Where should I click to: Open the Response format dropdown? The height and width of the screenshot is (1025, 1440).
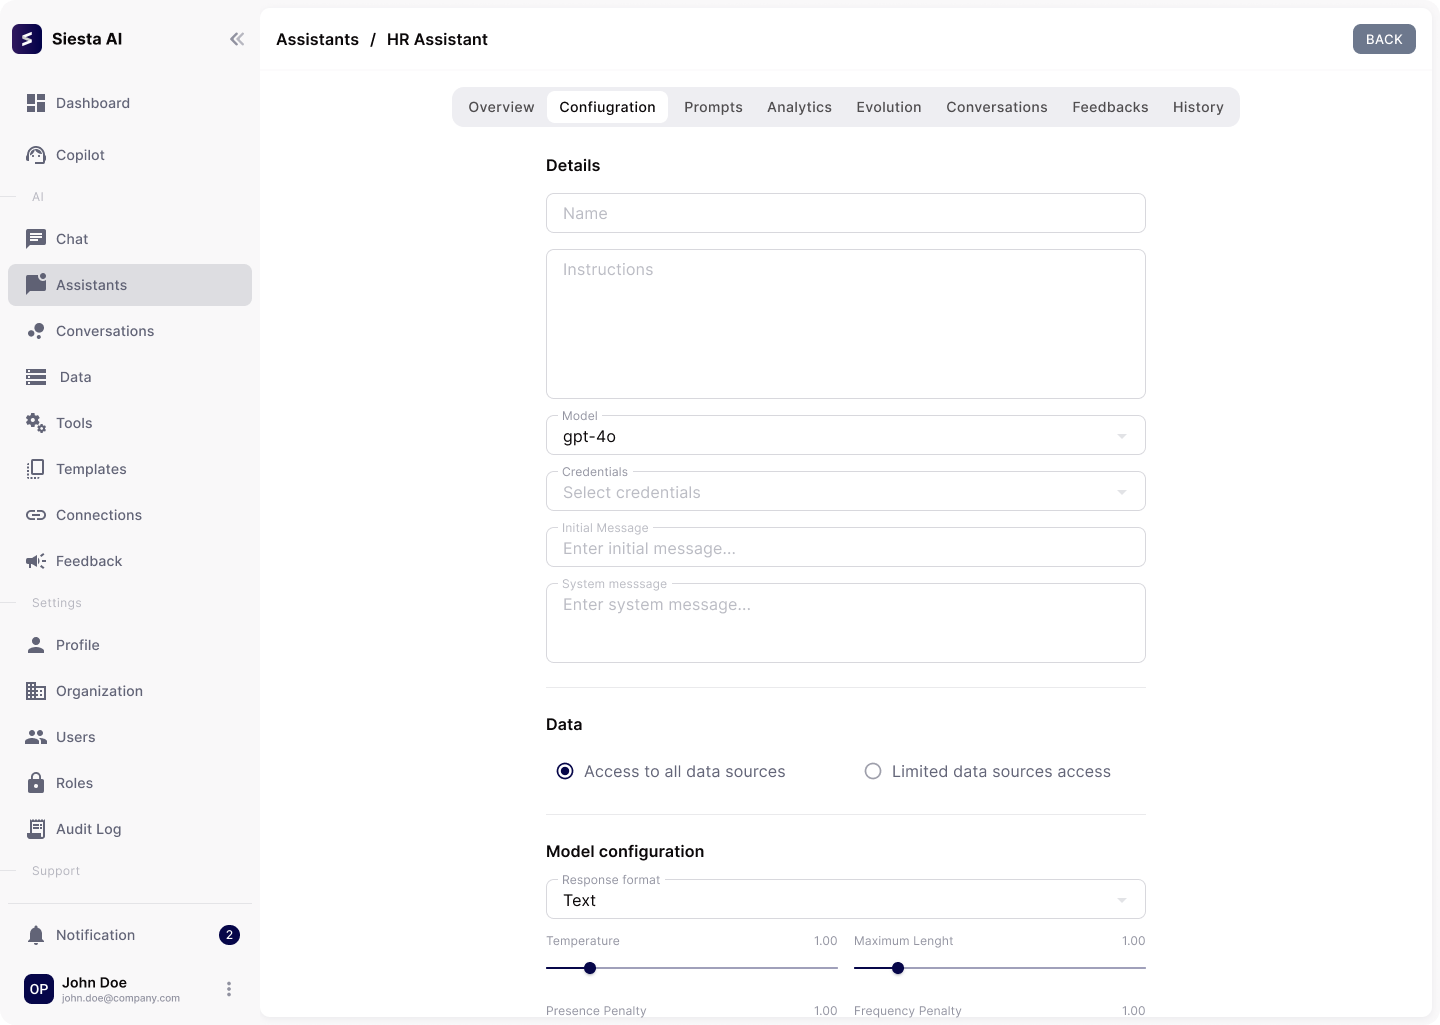click(x=845, y=899)
